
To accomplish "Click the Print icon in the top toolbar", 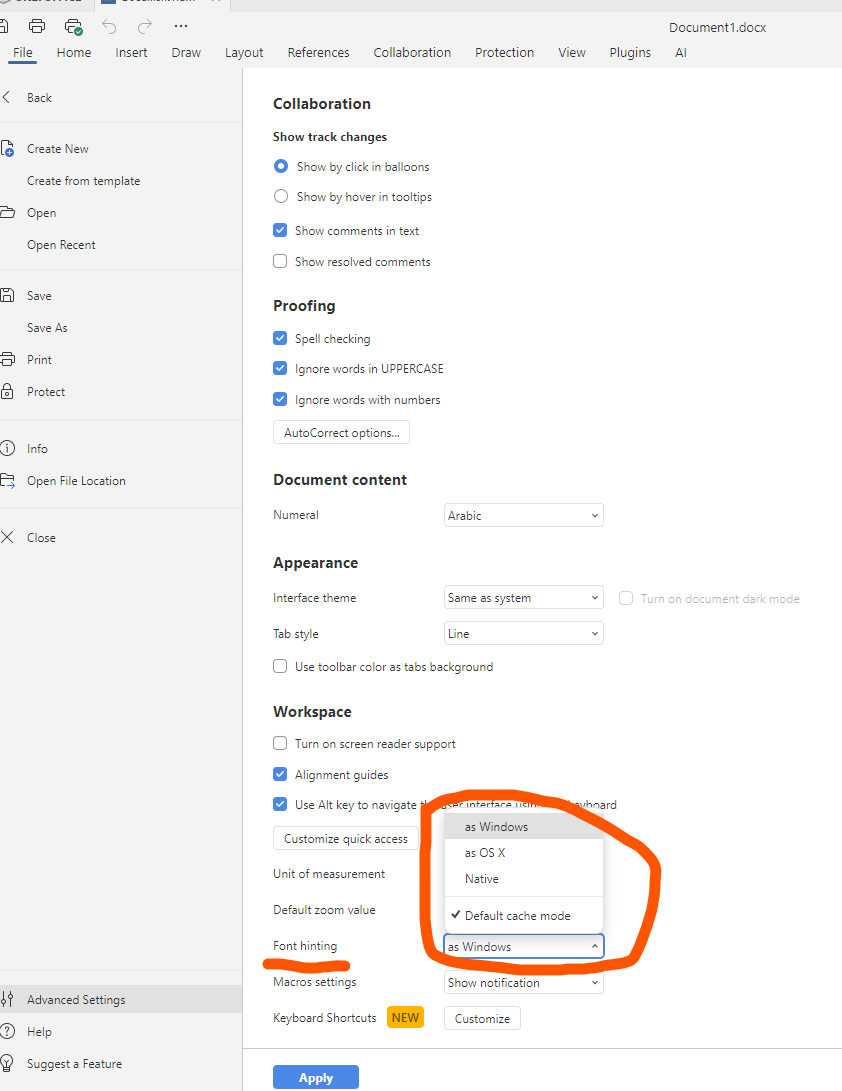I will [37, 26].
